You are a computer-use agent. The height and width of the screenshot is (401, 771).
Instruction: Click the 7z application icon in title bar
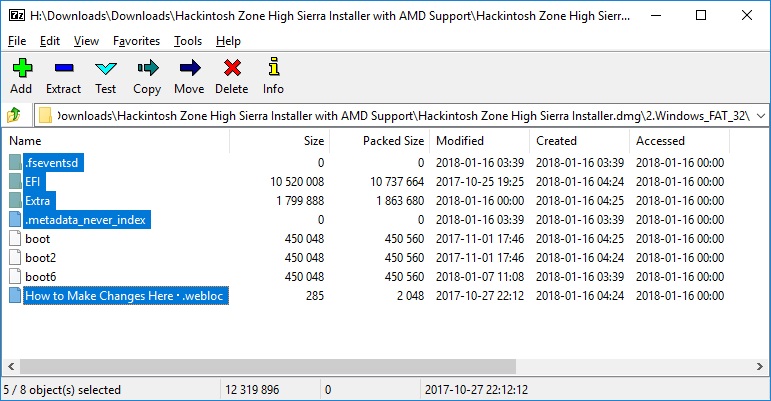click(17, 15)
